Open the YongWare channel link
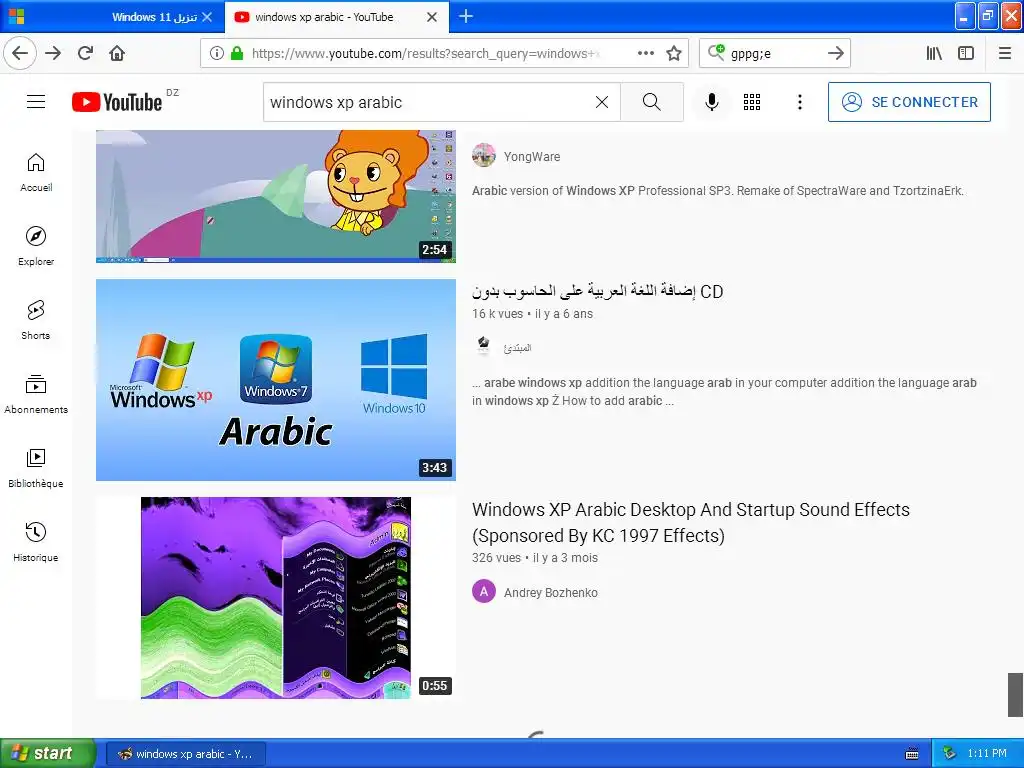This screenshot has width=1024, height=768. tap(532, 157)
